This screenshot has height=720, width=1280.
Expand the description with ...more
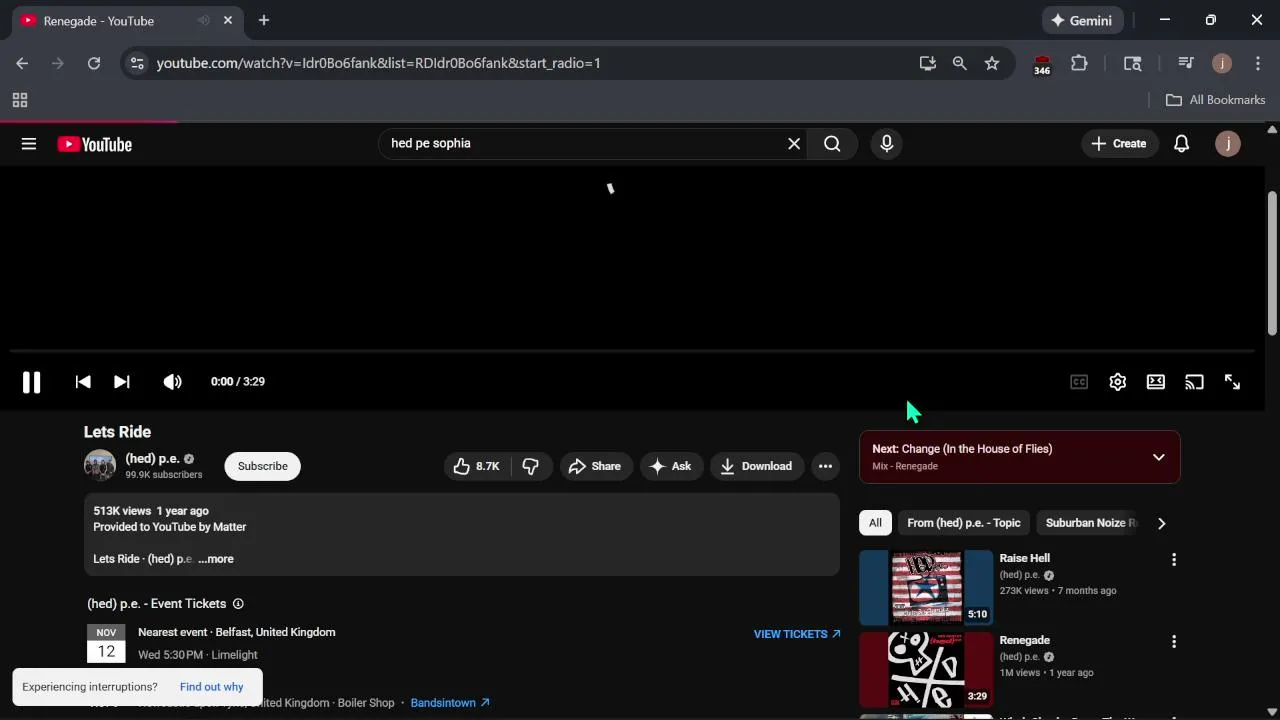(x=216, y=559)
